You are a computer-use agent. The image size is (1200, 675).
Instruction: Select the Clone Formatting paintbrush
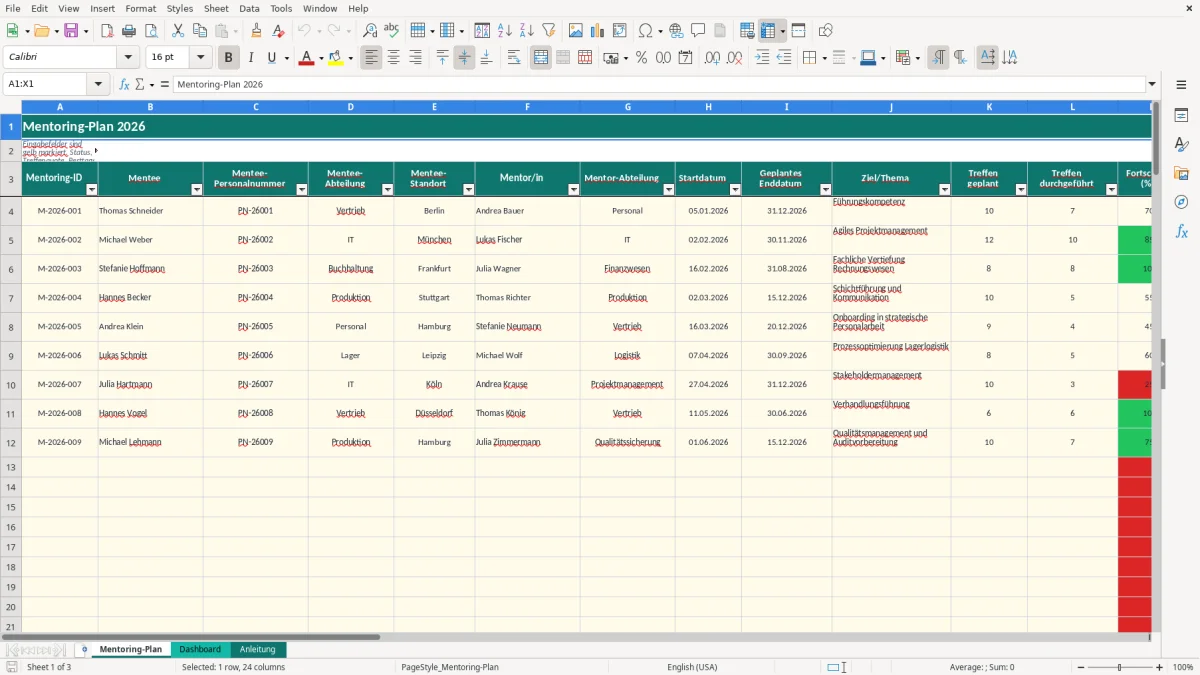click(256, 31)
